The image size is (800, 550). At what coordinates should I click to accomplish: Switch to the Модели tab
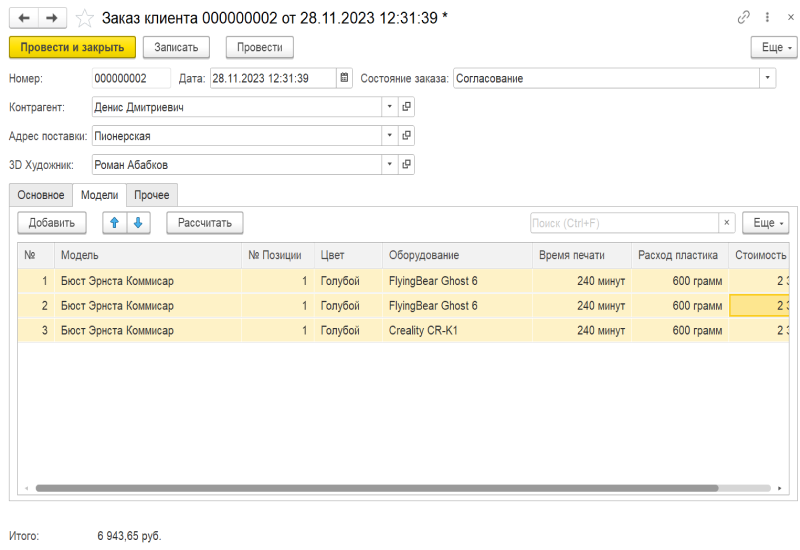pos(99,195)
